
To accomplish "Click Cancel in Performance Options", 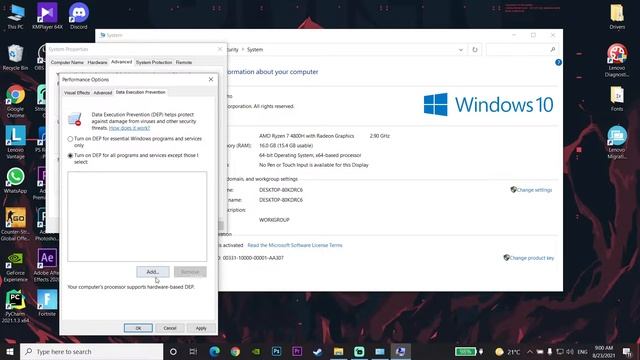I will [170, 328].
